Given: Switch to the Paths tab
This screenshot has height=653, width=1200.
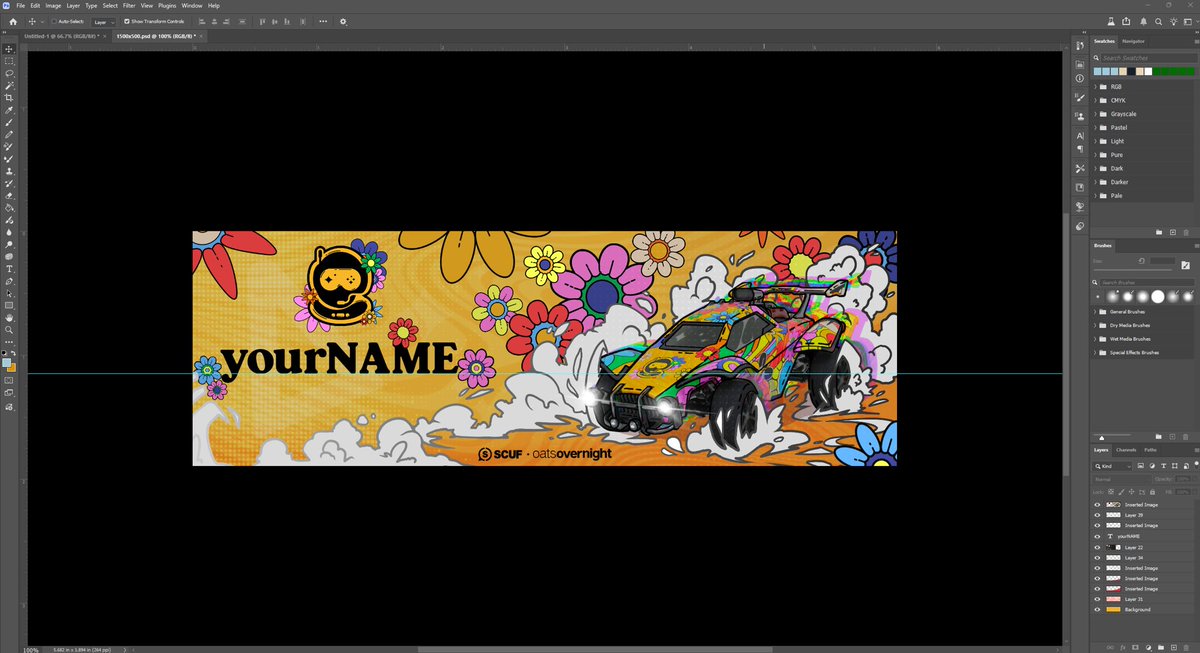Looking at the screenshot, I should [x=1151, y=450].
